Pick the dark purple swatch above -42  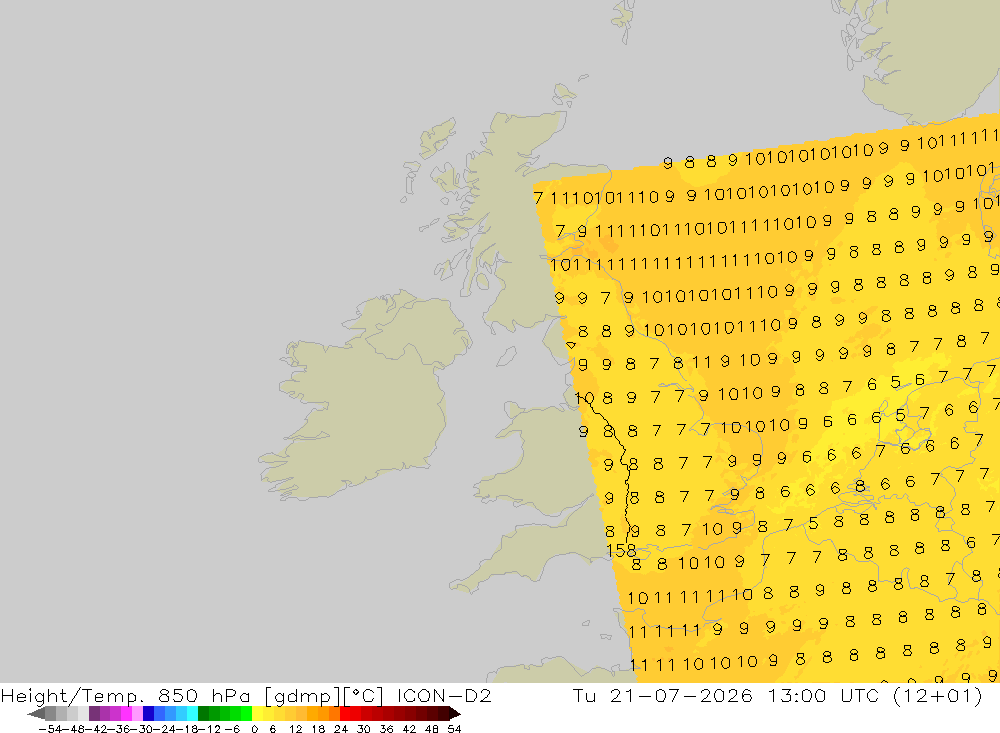[x=94, y=714]
